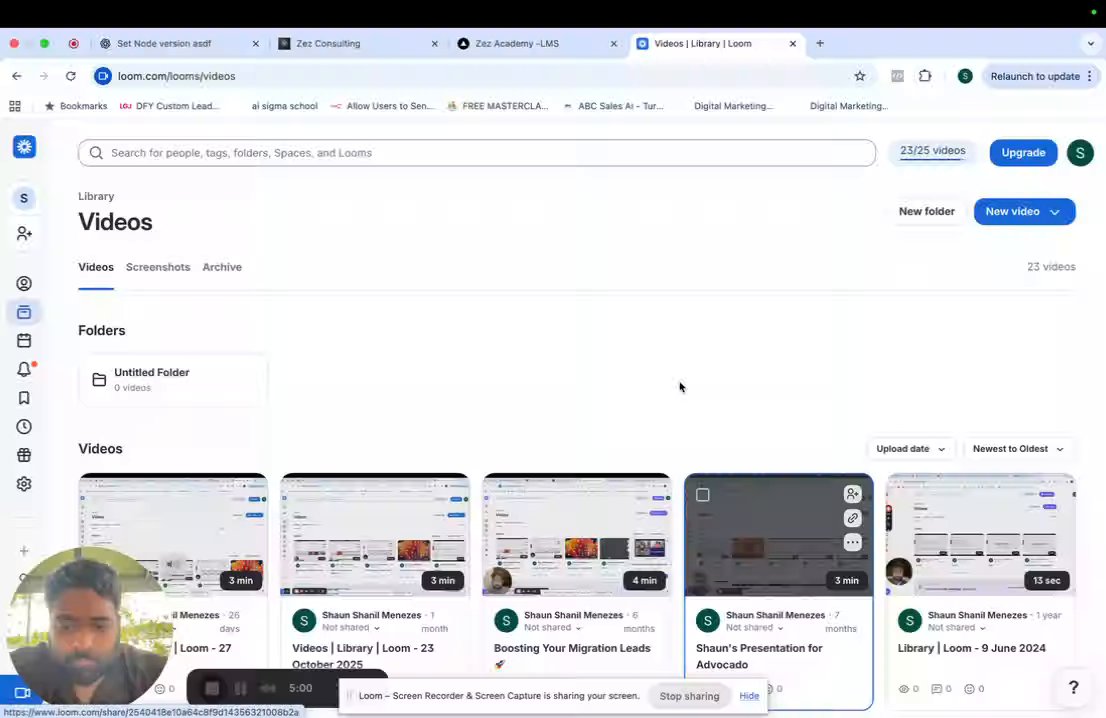This screenshot has height=718, width=1106.
Task: Open the gift rewards icon in sidebar
Action: (x=24, y=455)
